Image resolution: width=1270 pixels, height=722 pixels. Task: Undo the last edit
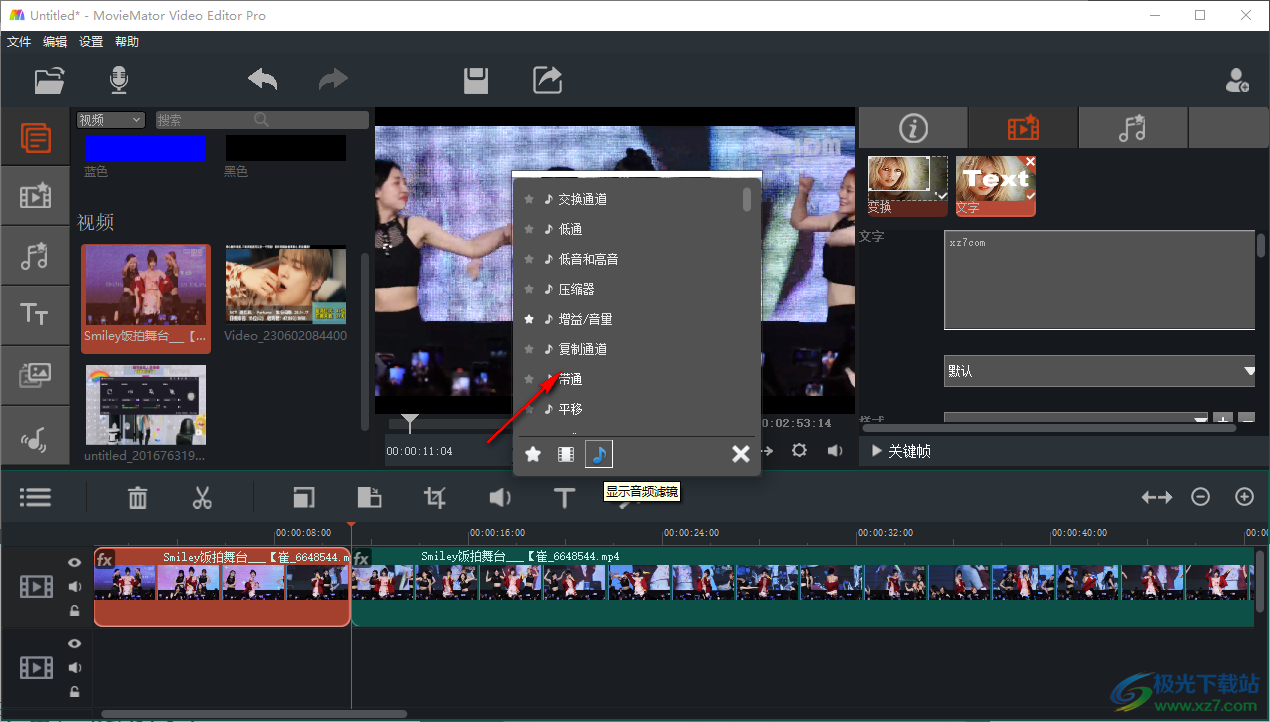click(262, 80)
